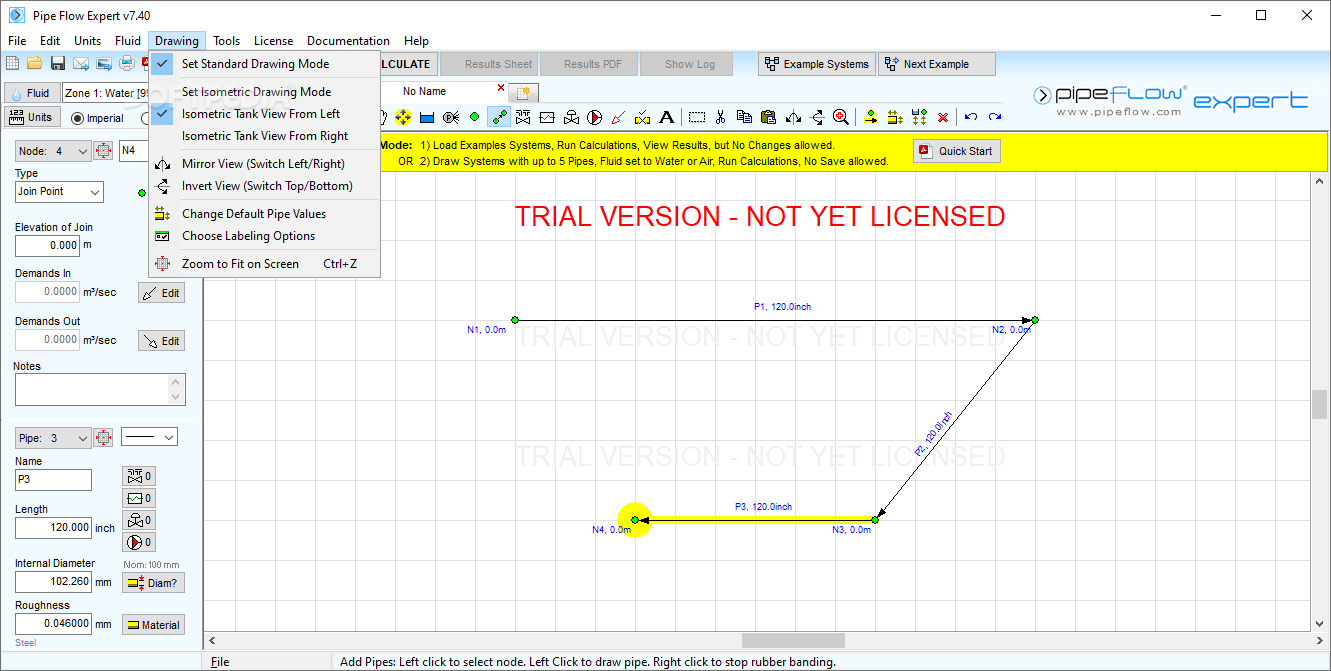Choose Isometric Tank View From Right
Screen dimensions: 1331x671
pos(264,136)
